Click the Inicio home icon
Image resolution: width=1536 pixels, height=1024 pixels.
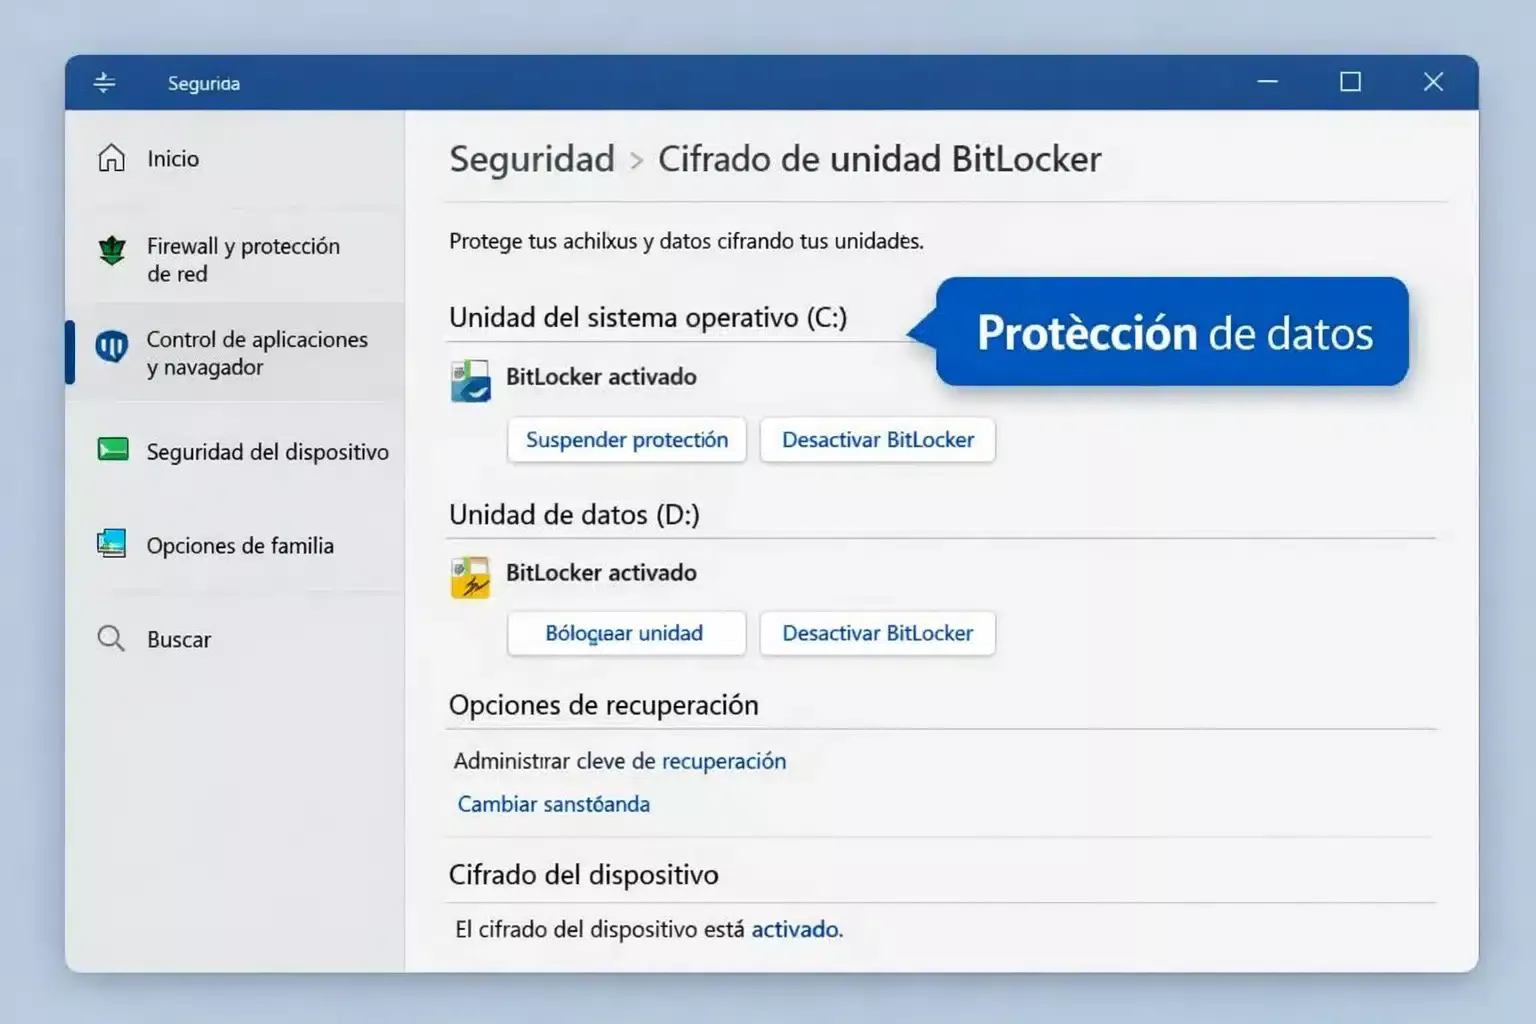pyautogui.click(x=110, y=158)
